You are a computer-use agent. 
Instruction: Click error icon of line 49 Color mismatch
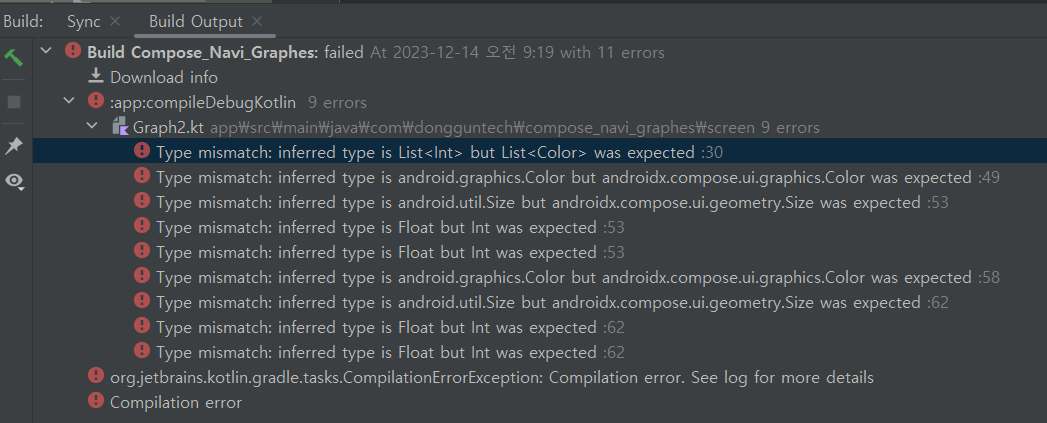[x=143, y=177]
